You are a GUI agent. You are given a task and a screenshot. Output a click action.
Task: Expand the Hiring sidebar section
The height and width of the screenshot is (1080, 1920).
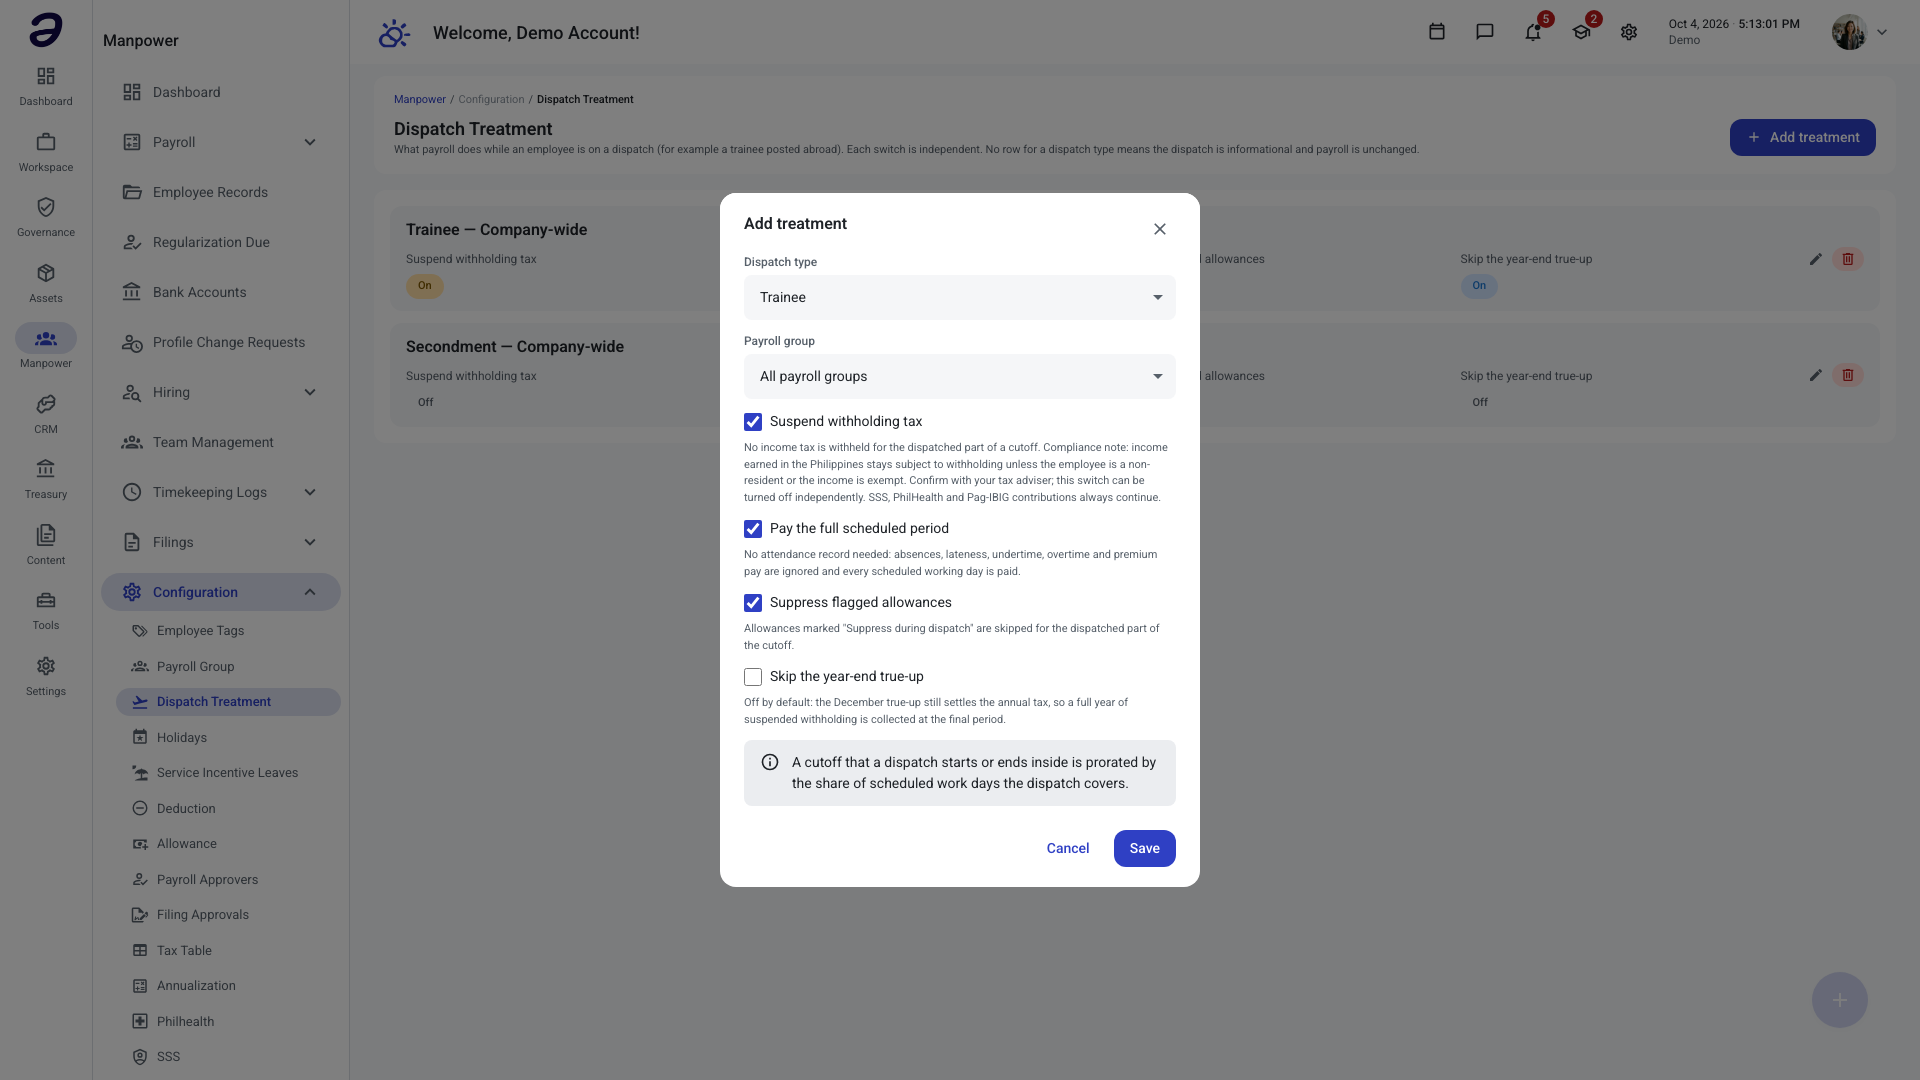(x=220, y=392)
